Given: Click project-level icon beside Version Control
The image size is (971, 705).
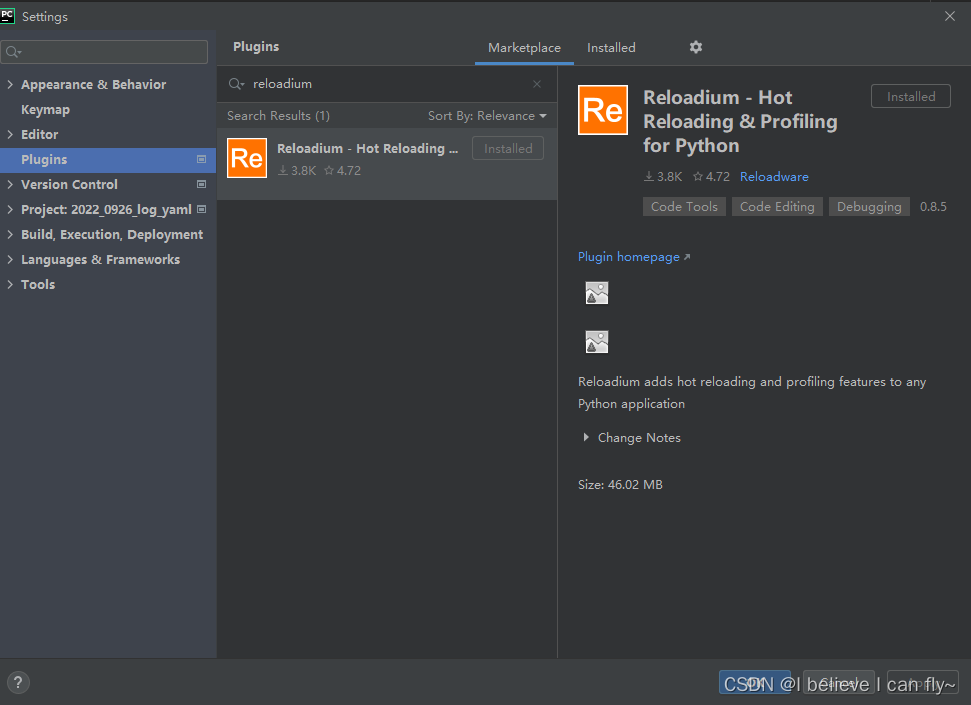Looking at the screenshot, I should coord(201,184).
